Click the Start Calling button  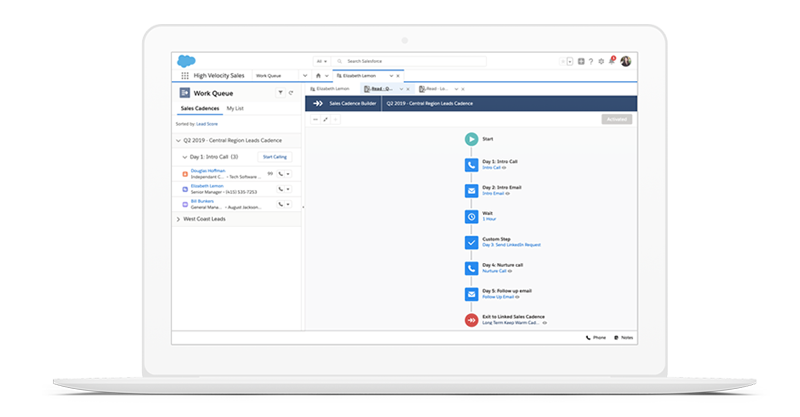pos(274,157)
